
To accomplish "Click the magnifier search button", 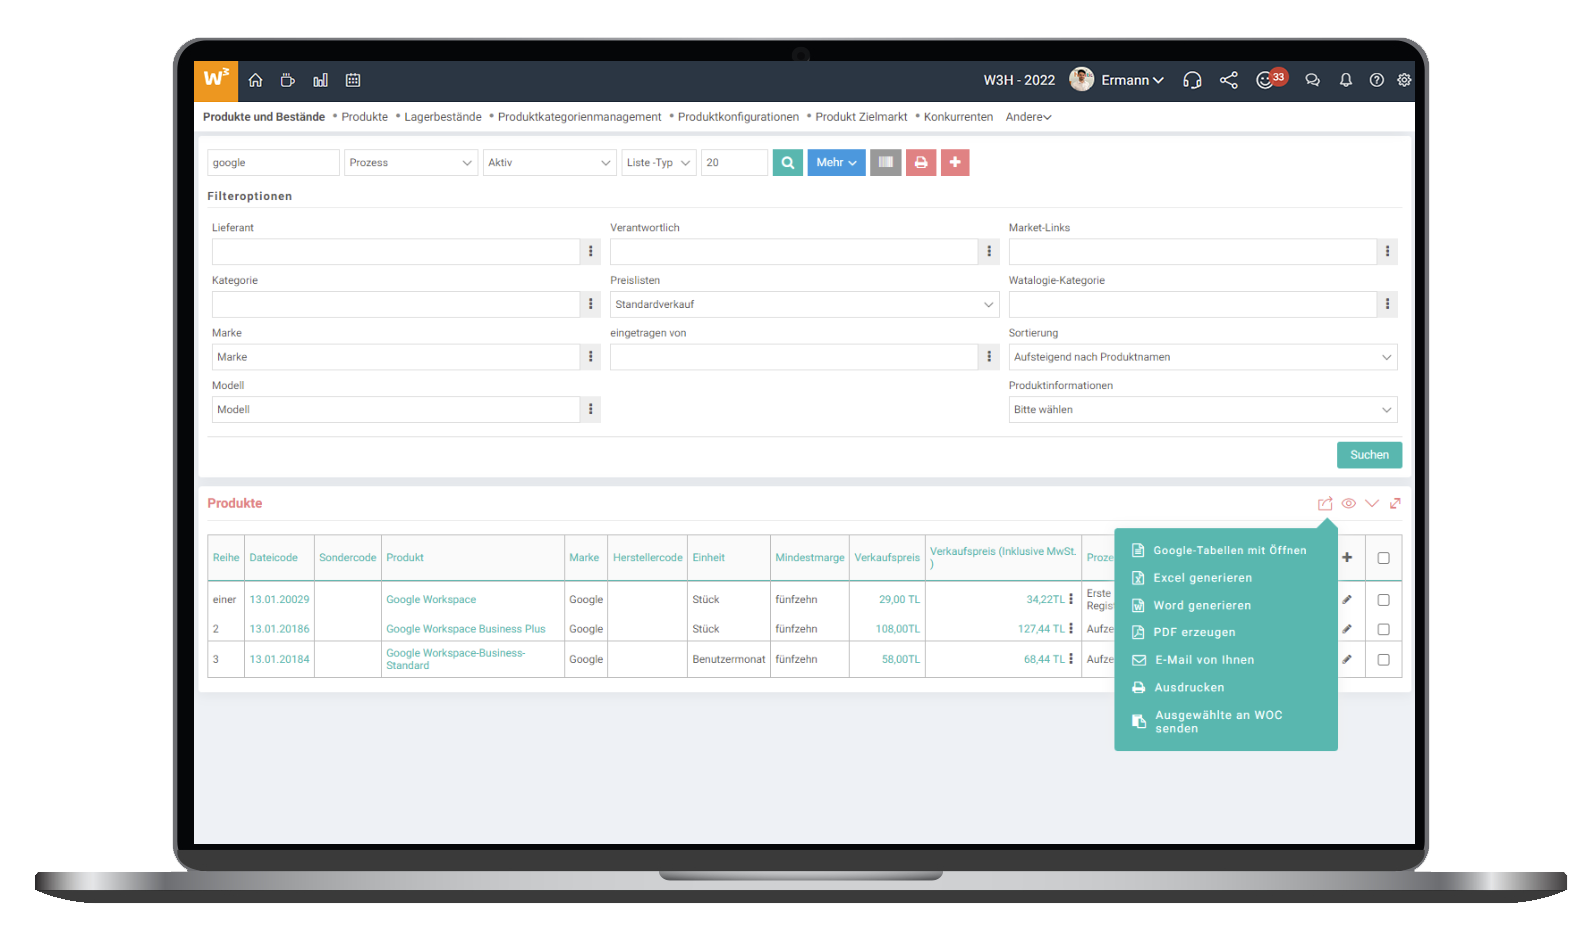I will (x=788, y=162).
